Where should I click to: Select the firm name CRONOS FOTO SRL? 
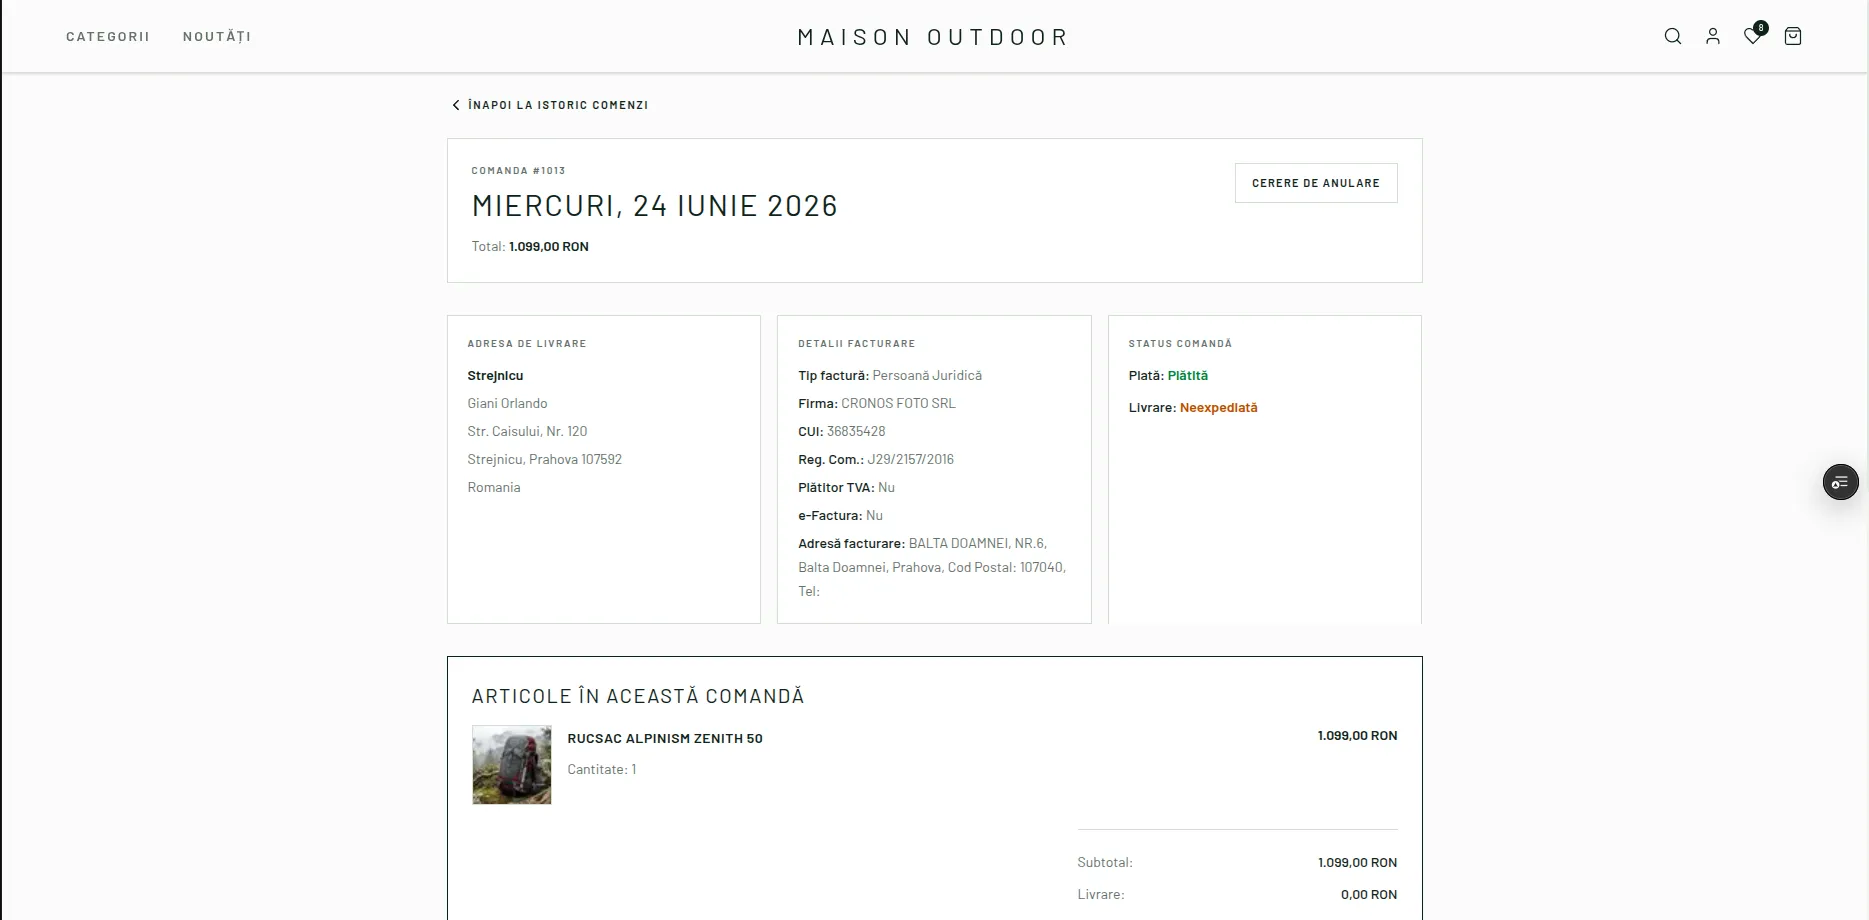click(x=898, y=404)
